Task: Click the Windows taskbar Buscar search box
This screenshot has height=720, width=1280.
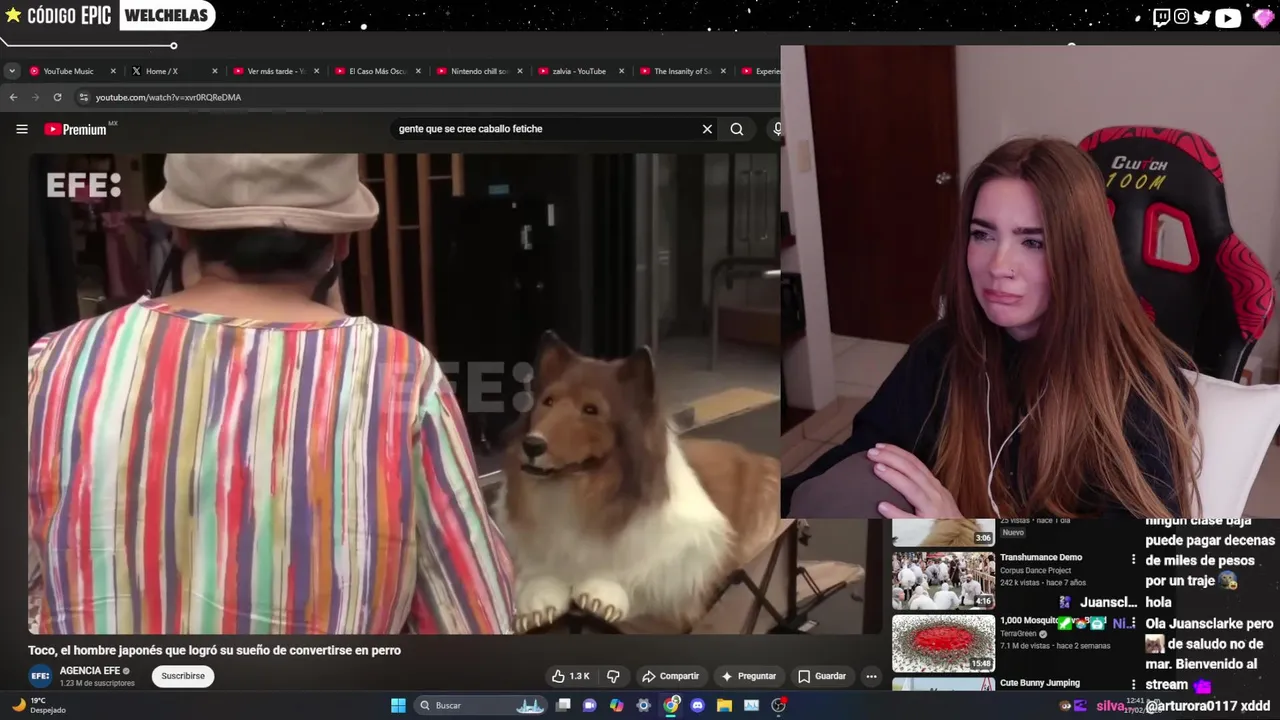Action: (x=480, y=705)
